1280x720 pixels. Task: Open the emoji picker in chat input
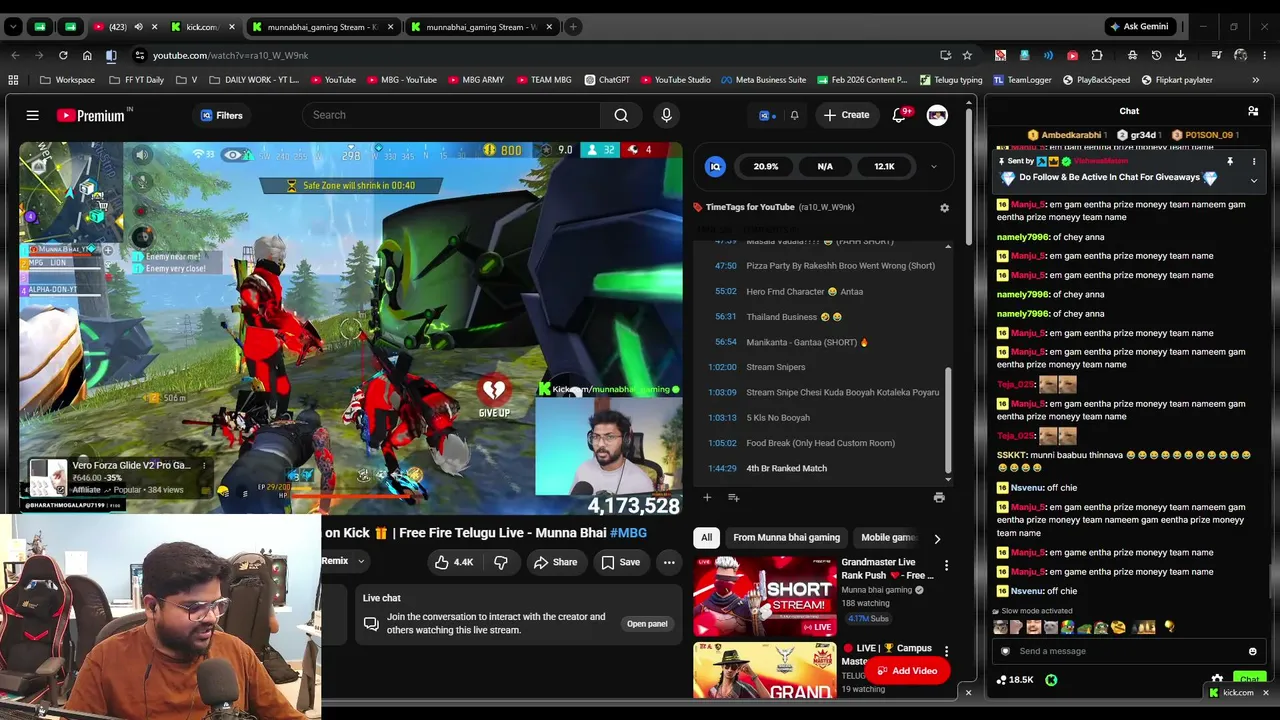1252,651
